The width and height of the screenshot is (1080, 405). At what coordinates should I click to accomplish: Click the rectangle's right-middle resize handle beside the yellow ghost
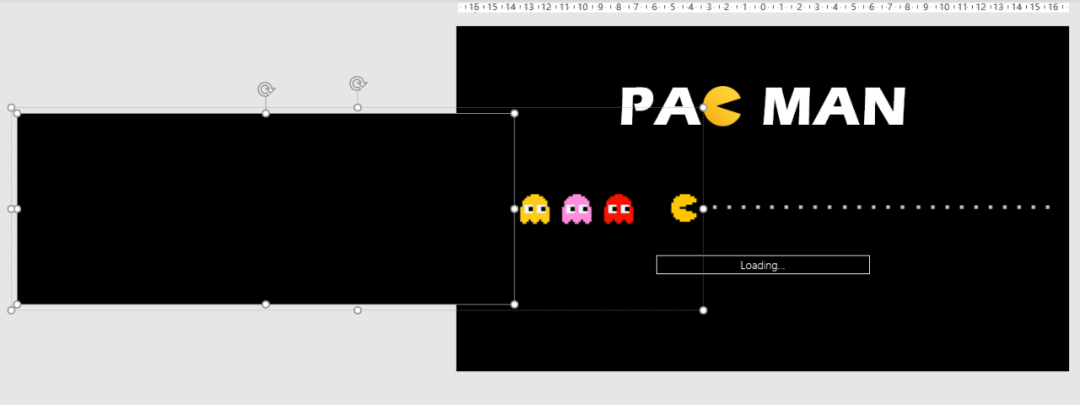514,209
